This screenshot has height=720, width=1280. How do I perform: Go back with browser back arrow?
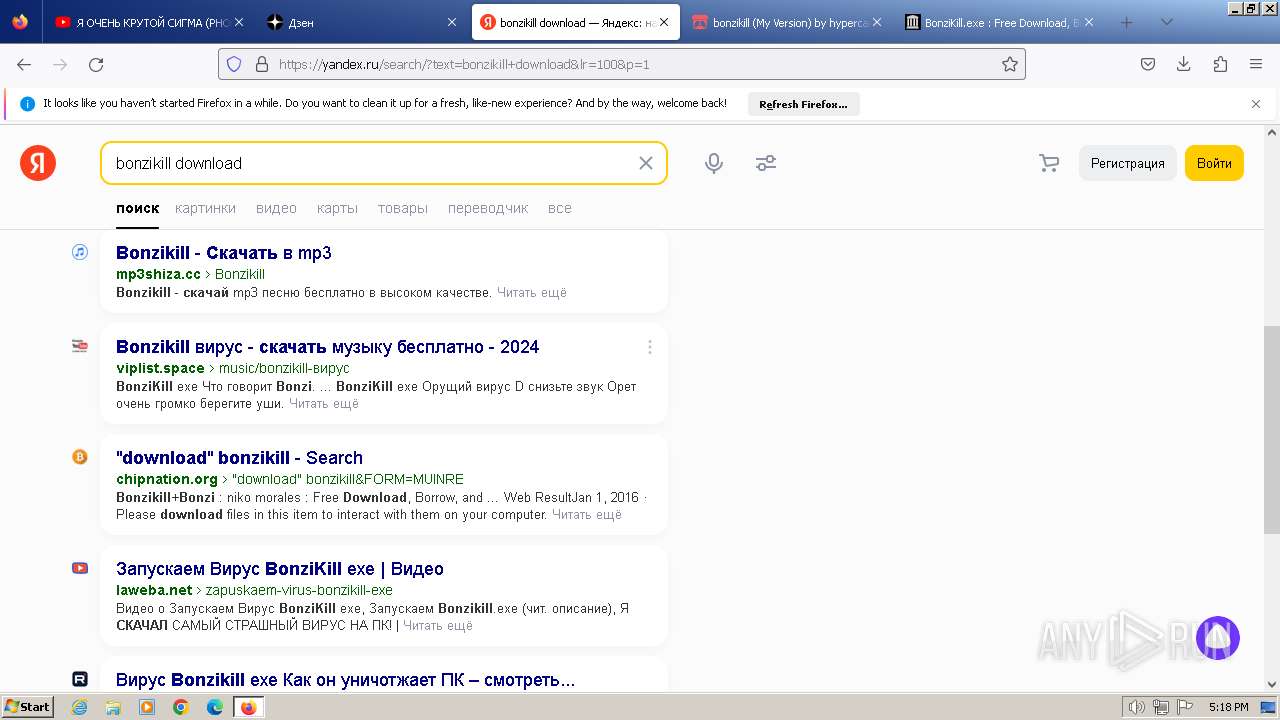point(24,64)
